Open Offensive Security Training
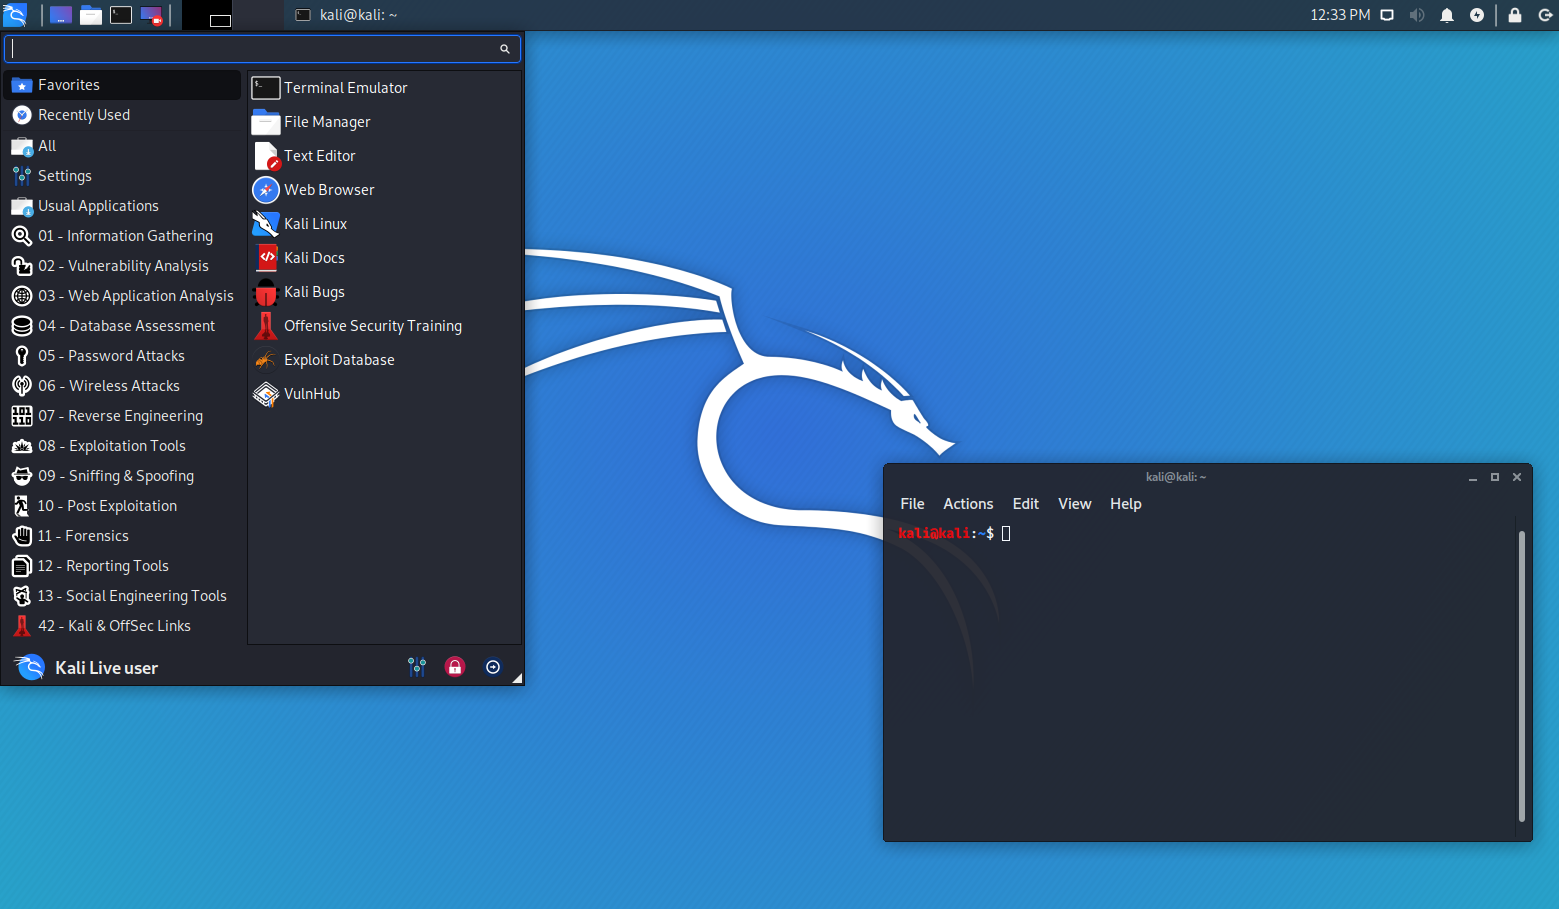Viewport: 1559px width, 909px height. point(372,325)
